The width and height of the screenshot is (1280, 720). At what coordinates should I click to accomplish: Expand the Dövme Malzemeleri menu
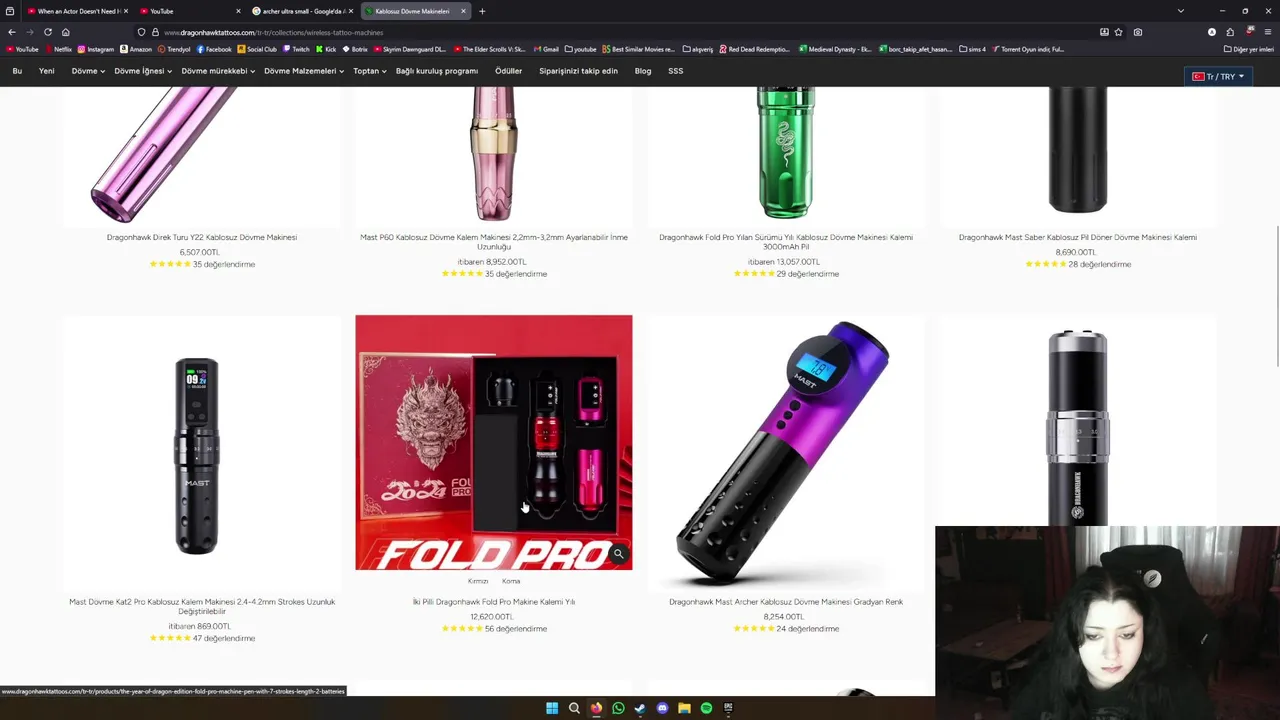pos(304,71)
